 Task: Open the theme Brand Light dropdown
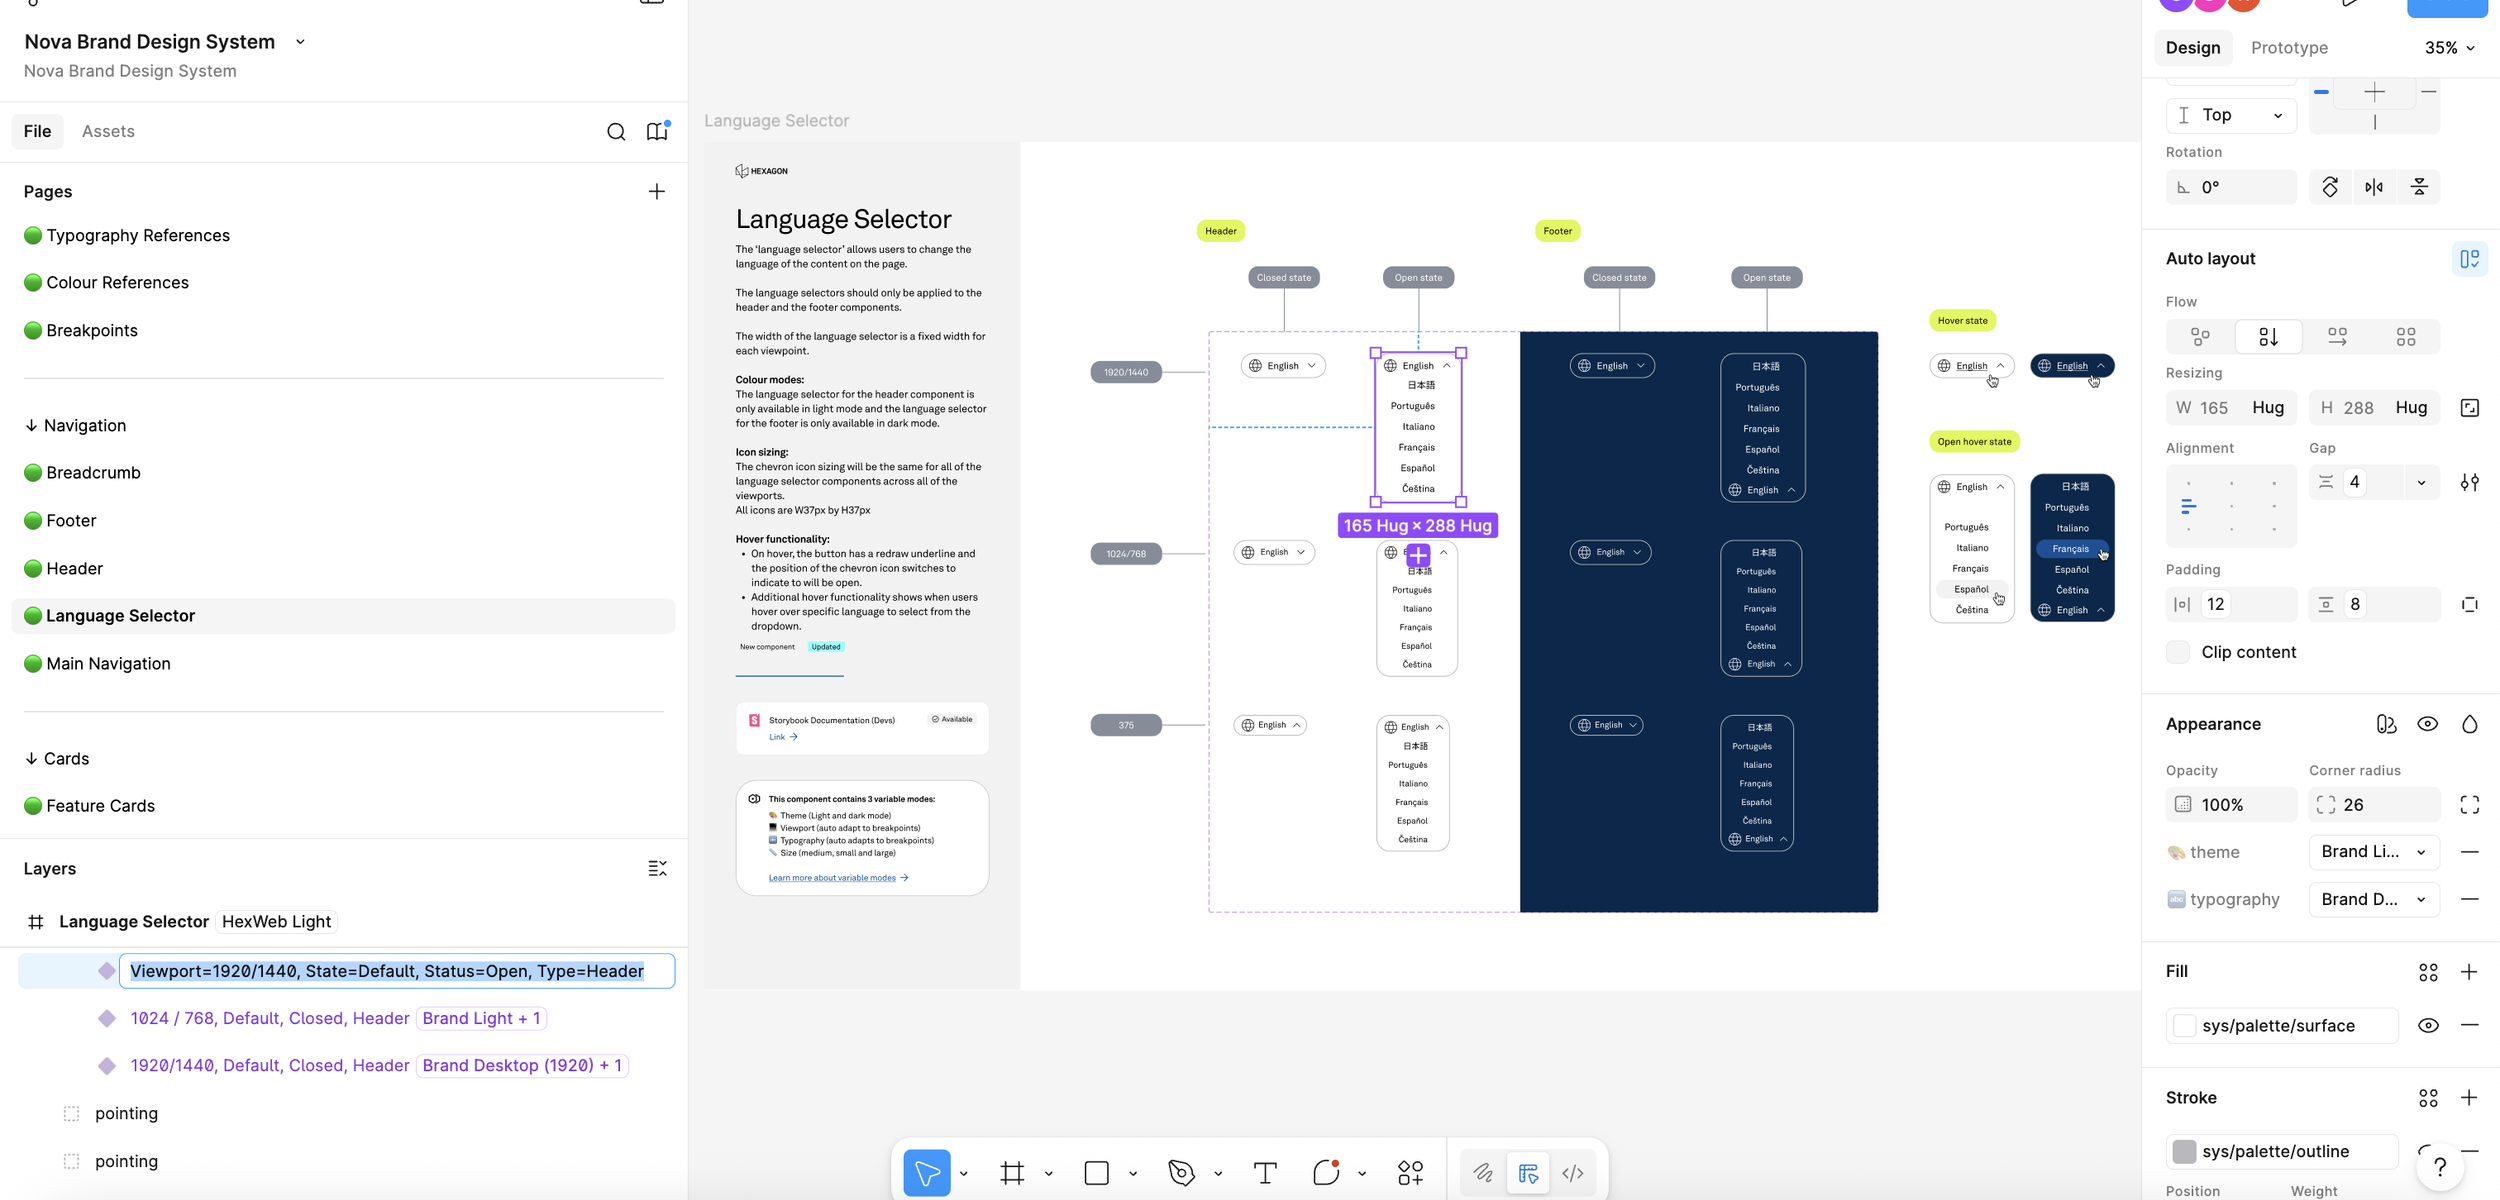[2373, 852]
